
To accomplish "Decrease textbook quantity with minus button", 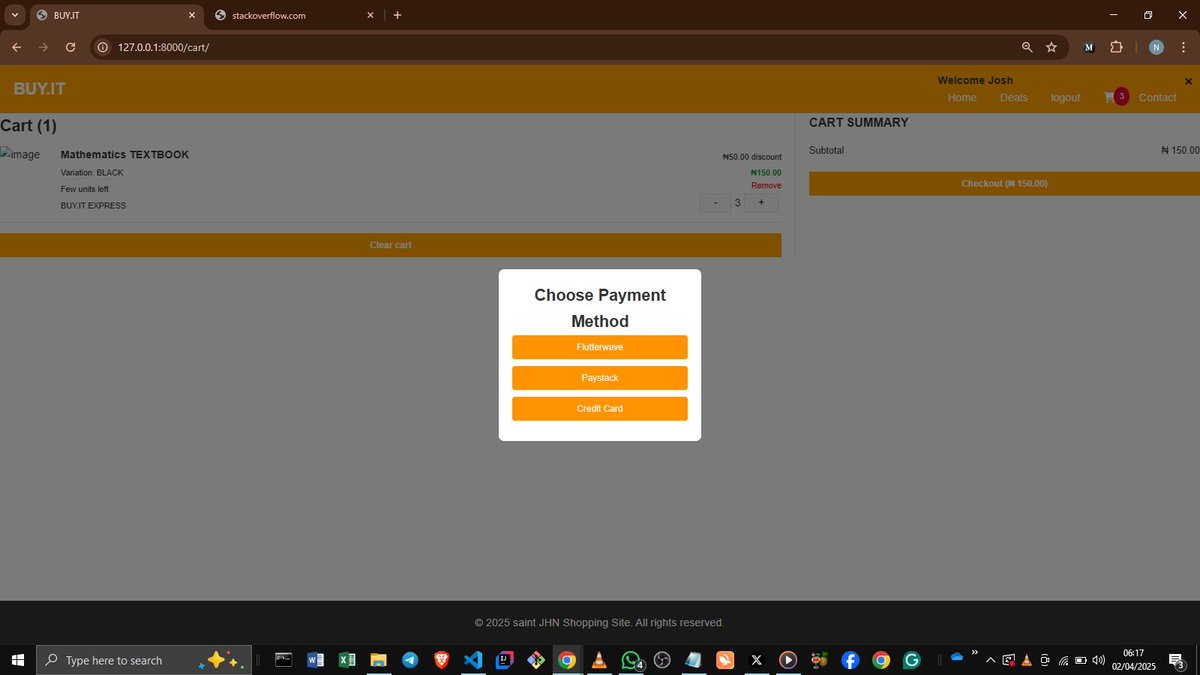I will (714, 203).
